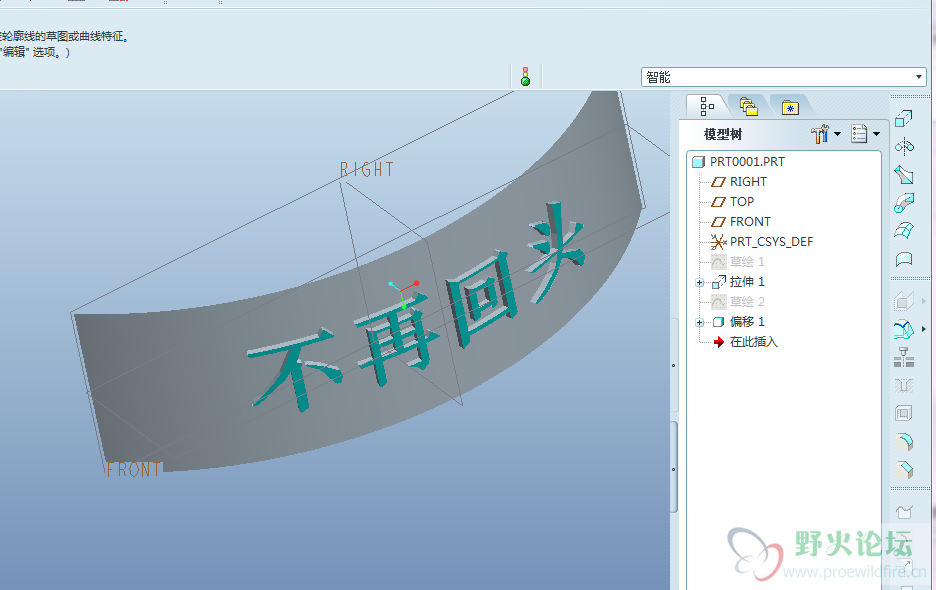
Task: Open the Style surface tool
Action: 904,259
